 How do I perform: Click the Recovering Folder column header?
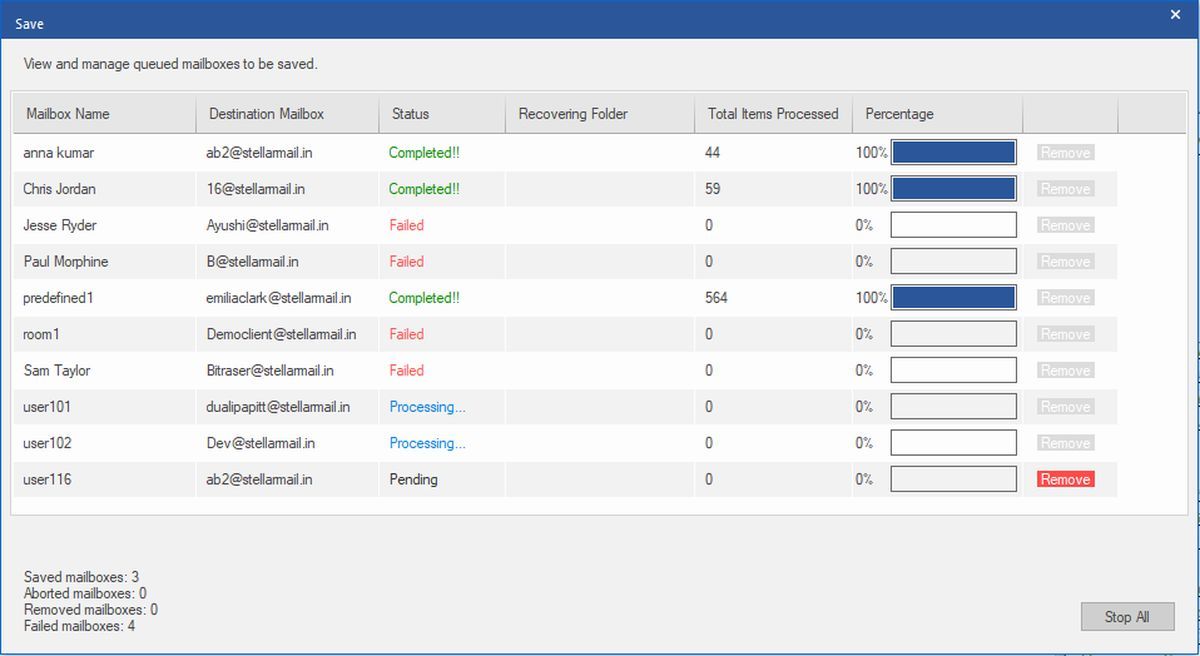coord(600,114)
